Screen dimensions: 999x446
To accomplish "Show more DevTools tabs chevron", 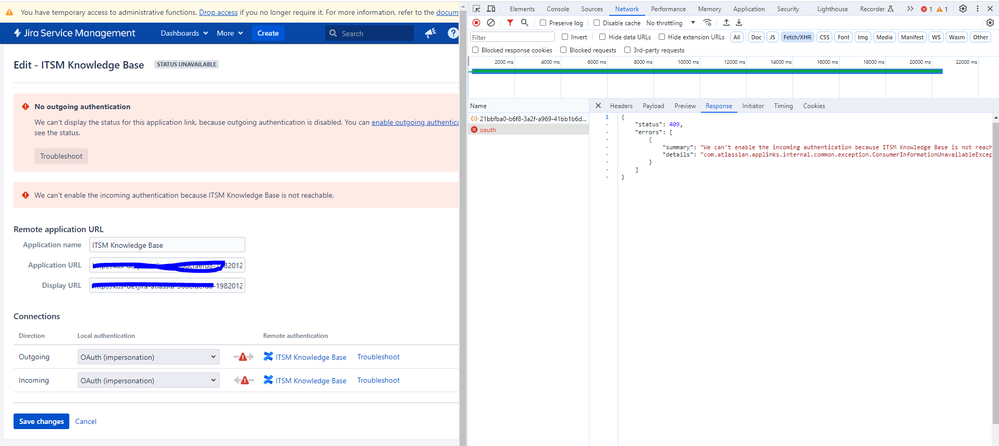I will coord(910,9).
